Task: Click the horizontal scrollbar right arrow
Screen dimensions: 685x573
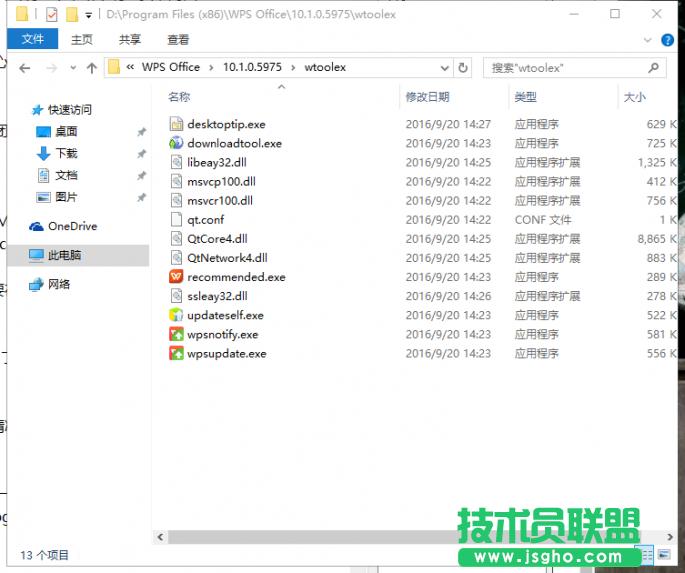Action: pyautogui.click(x=670, y=537)
